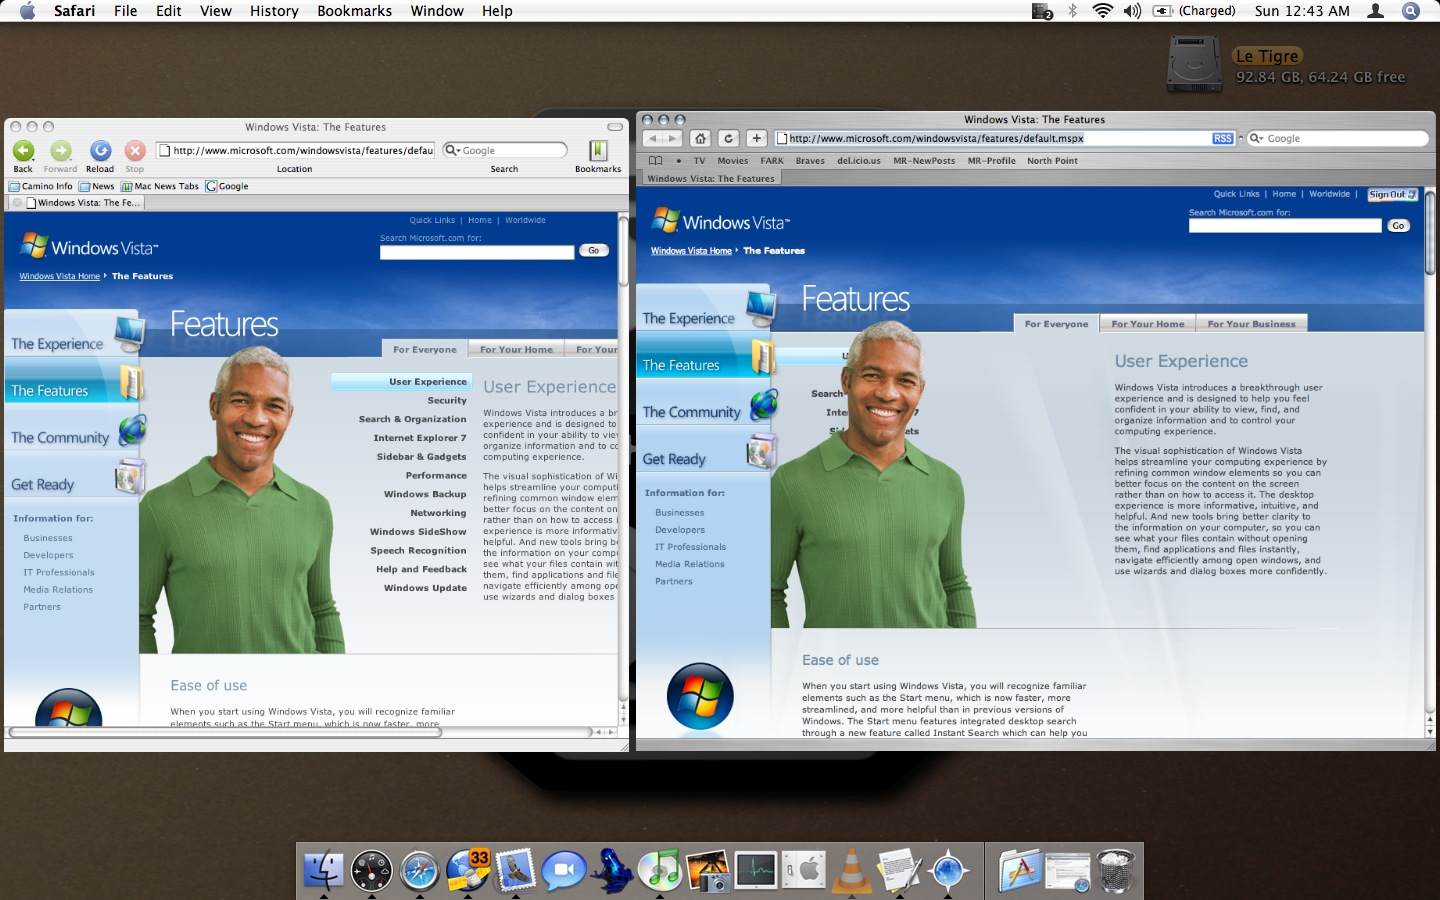The height and width of the screenshot is (900, 1440).
Task: Click the red Stop button in Camino
Action: tap(135, 151)
